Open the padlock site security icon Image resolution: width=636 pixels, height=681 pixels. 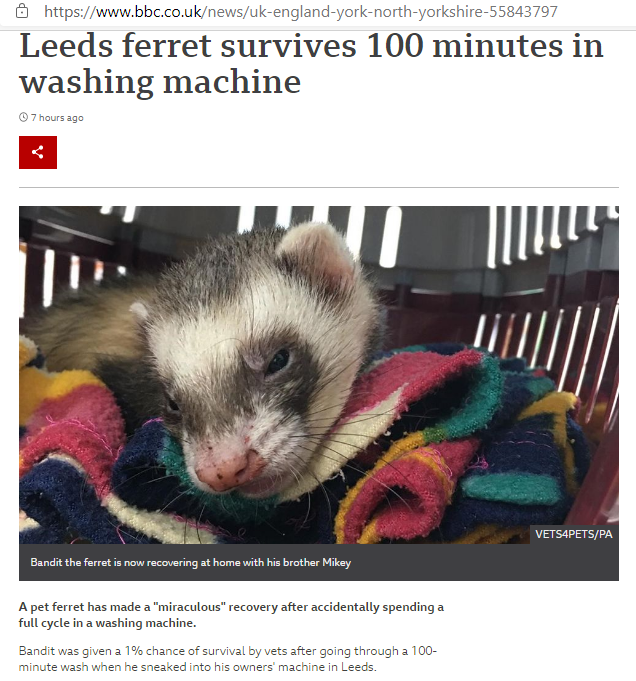tap(22, 11)
